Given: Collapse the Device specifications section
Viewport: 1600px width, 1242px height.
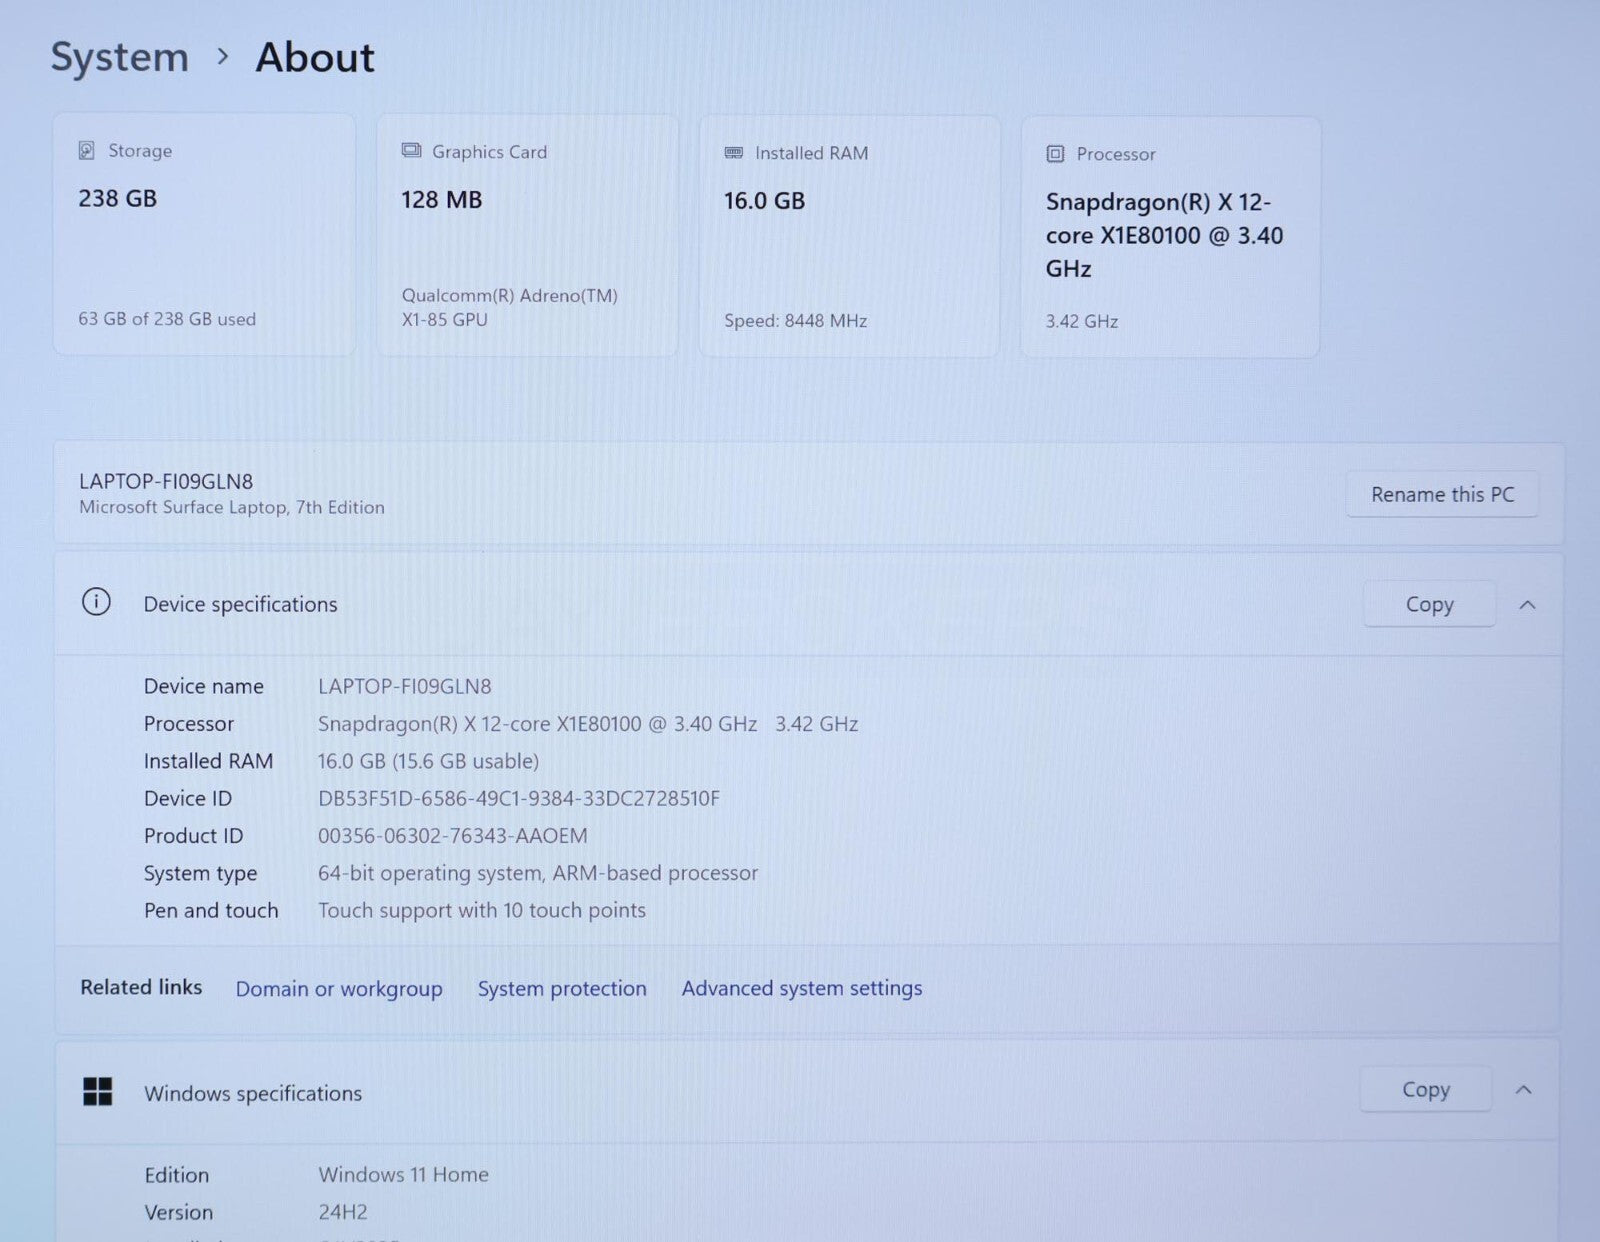Looking at the screenshot, I should pyautogui.click(x=1527, y=604).
